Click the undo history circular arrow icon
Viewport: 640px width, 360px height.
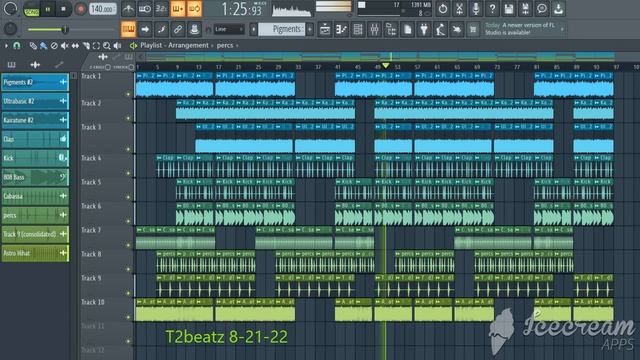(443, 9)
